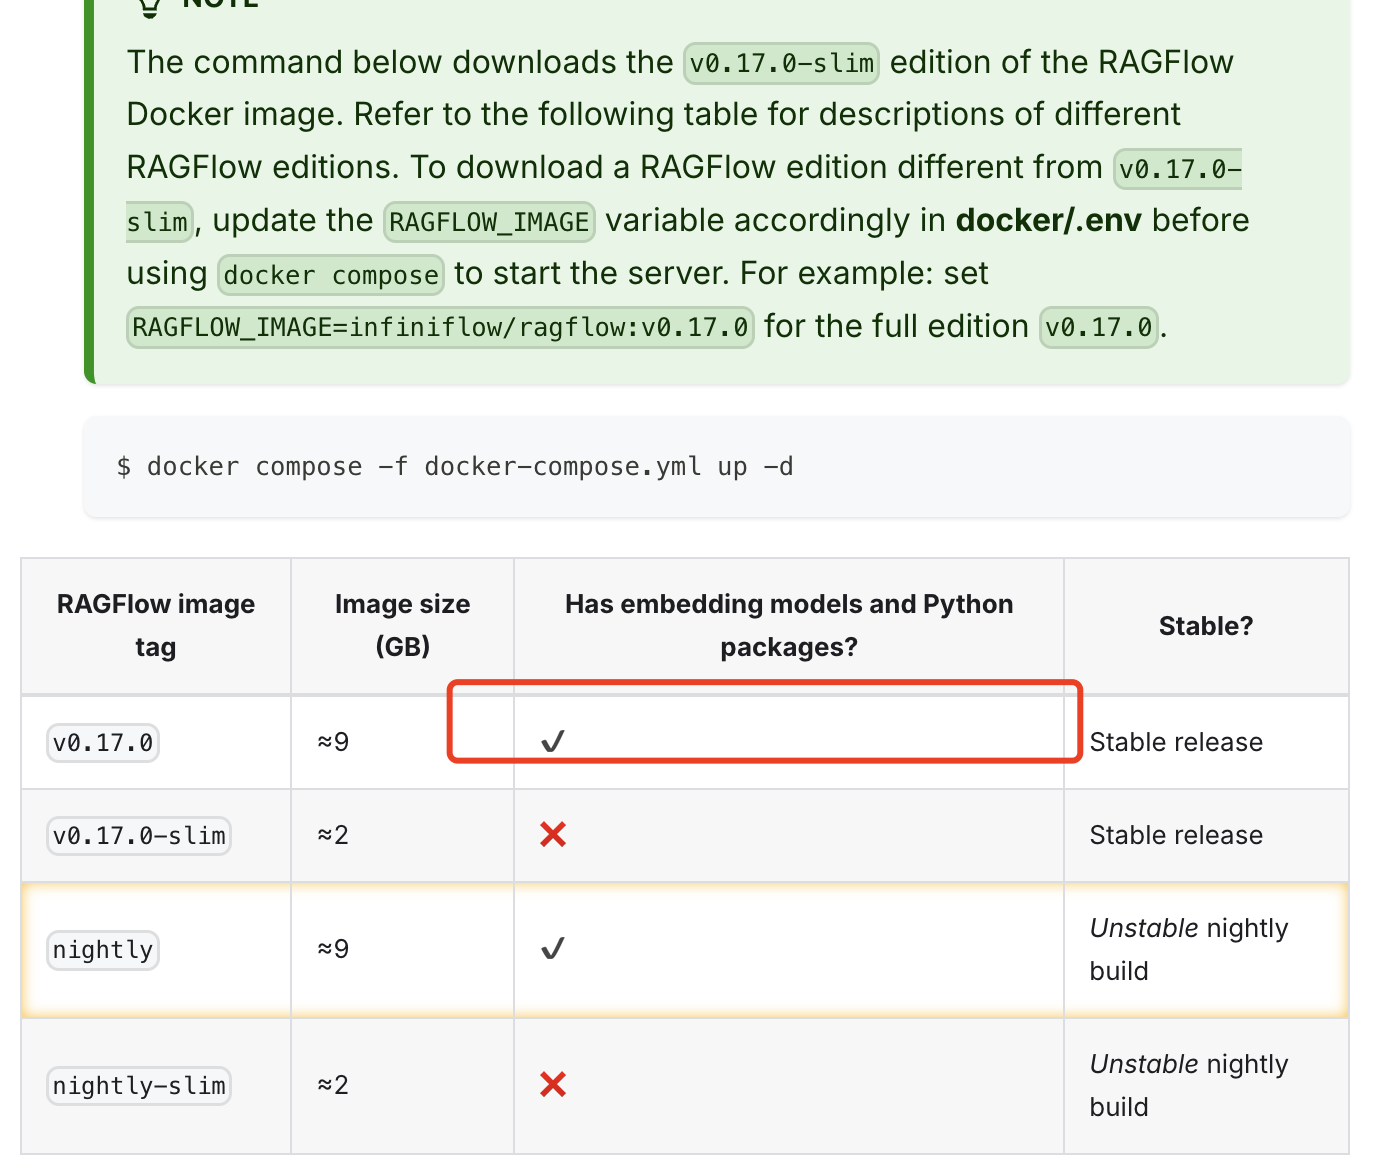Click the 'Stable?' column header

pyautogui.click(x=1206, y=626)
